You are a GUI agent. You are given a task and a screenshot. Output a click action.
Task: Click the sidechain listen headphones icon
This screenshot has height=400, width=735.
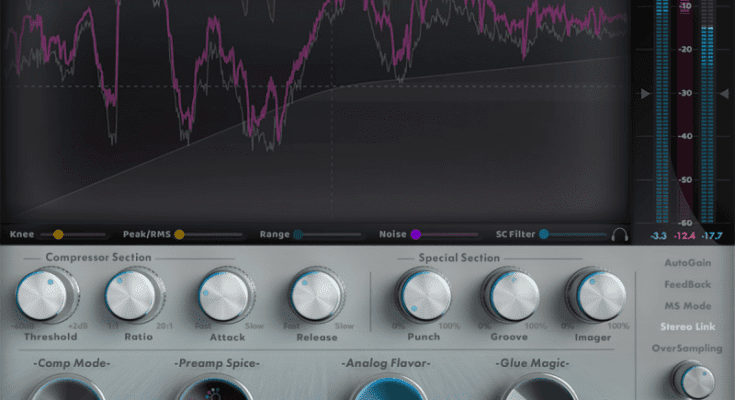click(621, 235)
